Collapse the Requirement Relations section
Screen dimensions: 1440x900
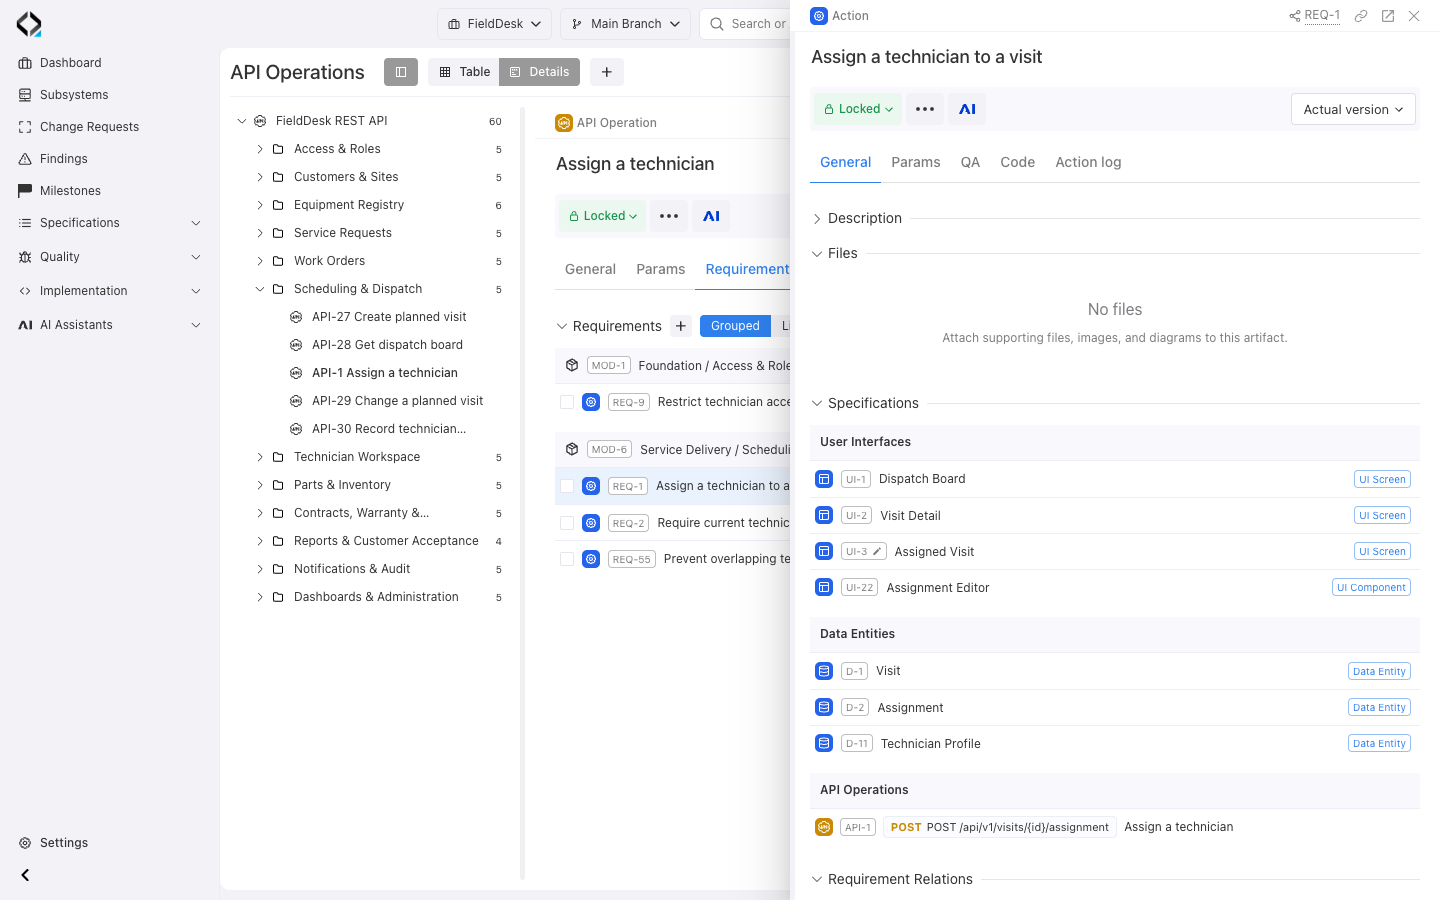tap(817, 879)
